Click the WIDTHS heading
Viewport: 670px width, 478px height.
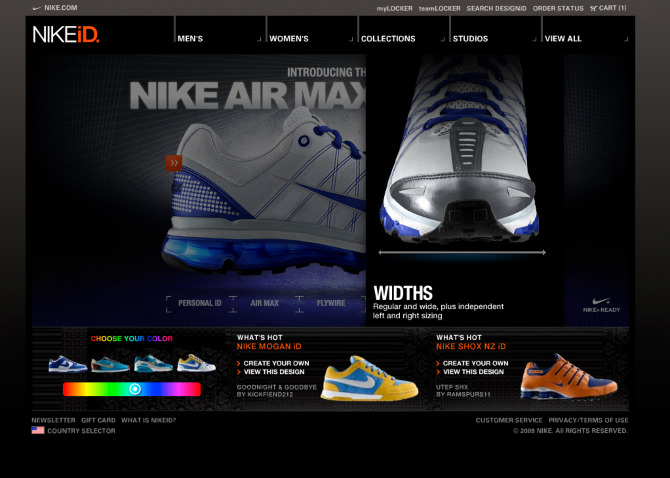[403, 293]
